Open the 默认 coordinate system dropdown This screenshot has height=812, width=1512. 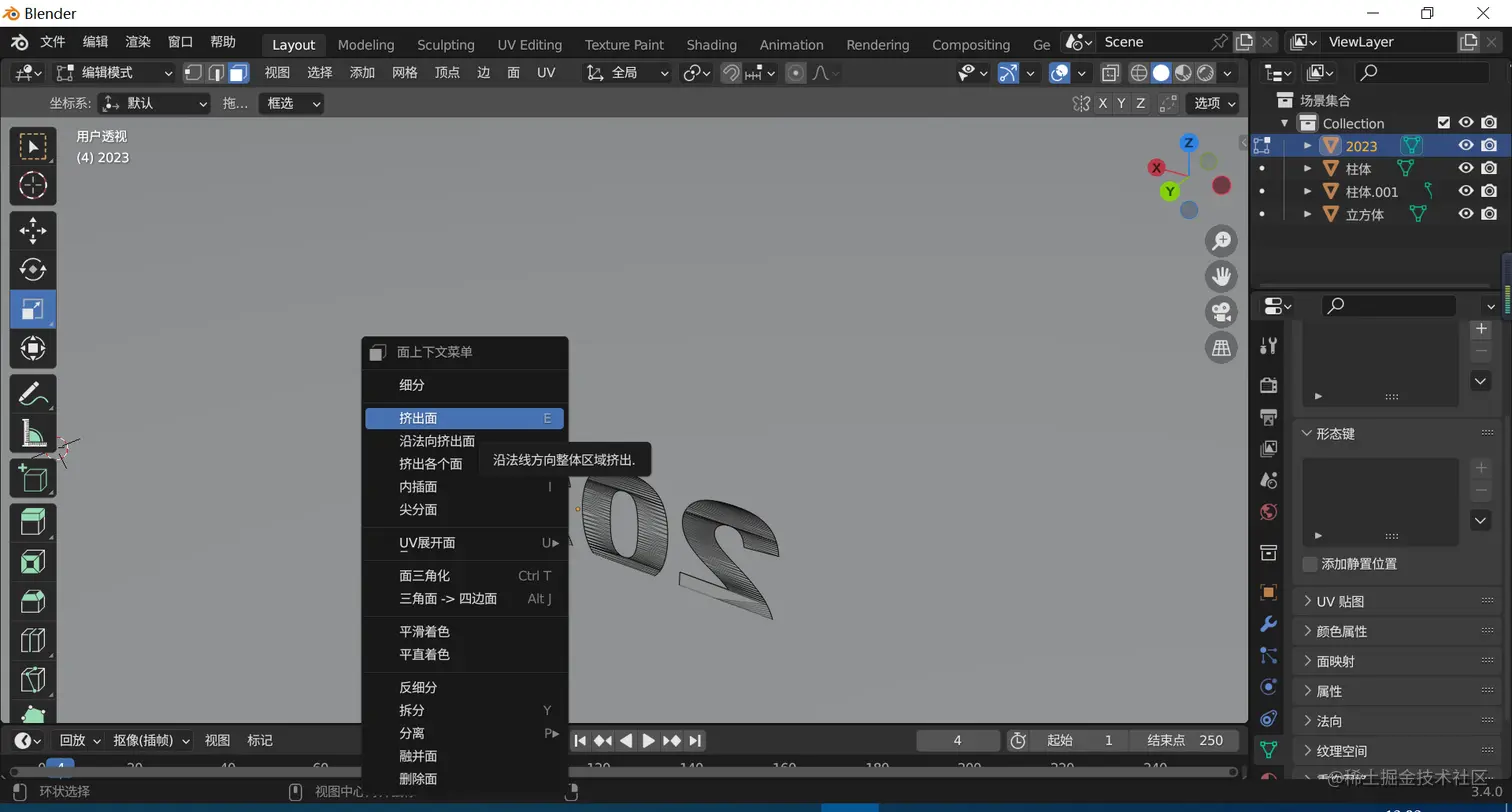click(155, 103)
